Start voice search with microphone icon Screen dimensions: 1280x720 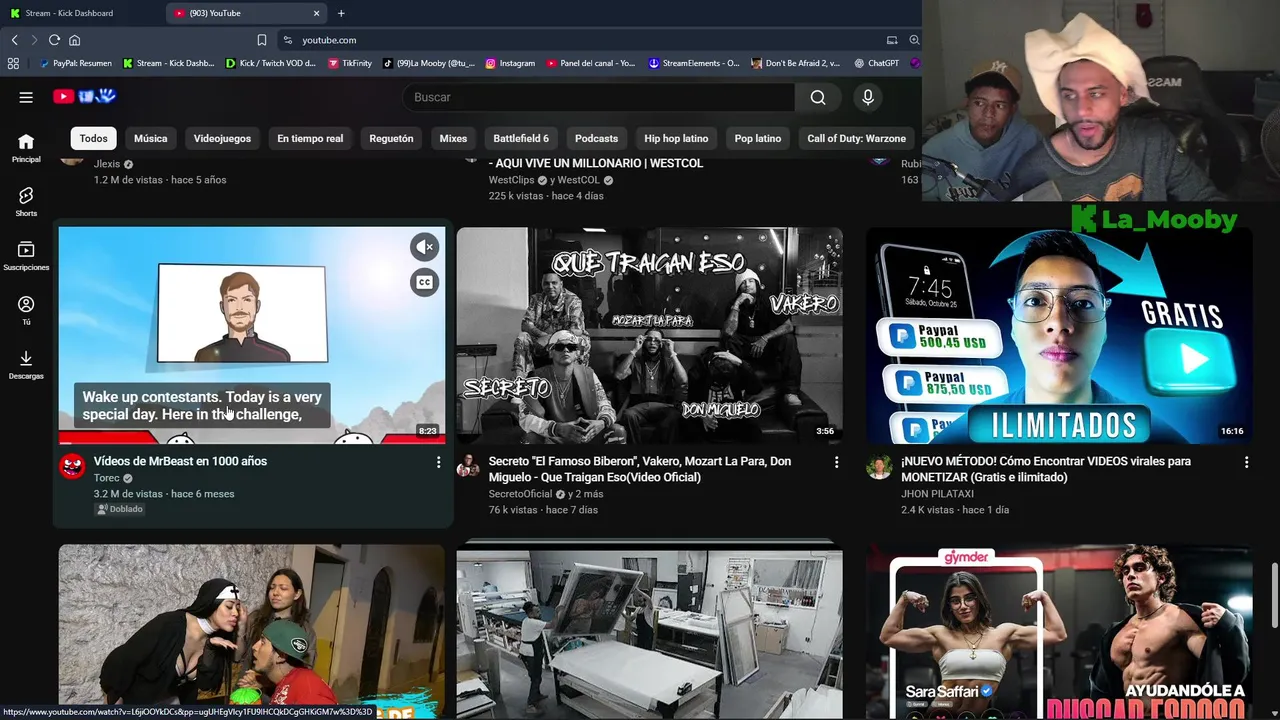[x=868, y=97]
